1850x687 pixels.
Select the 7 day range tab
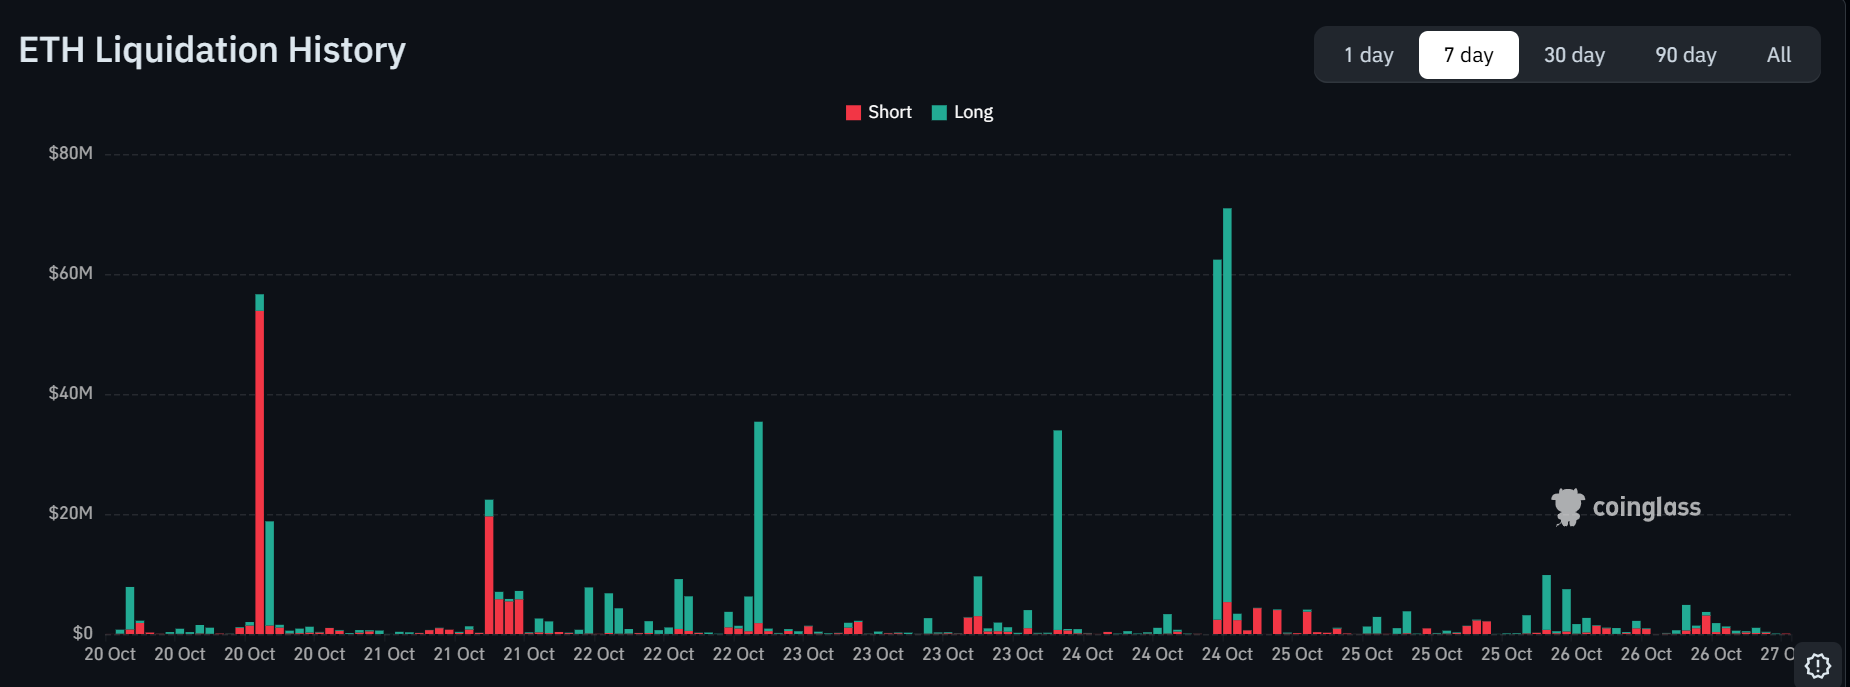(1468, 55)
